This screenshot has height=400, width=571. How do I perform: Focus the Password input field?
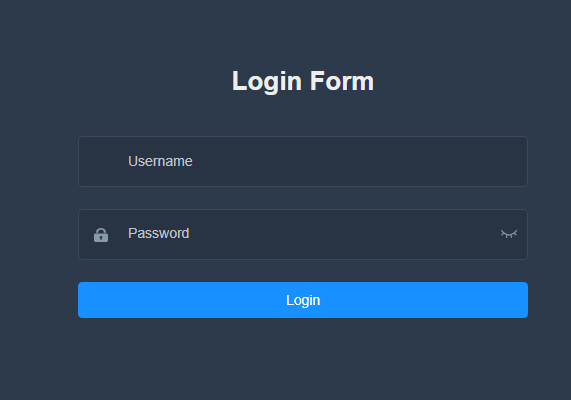coord(303,234)
